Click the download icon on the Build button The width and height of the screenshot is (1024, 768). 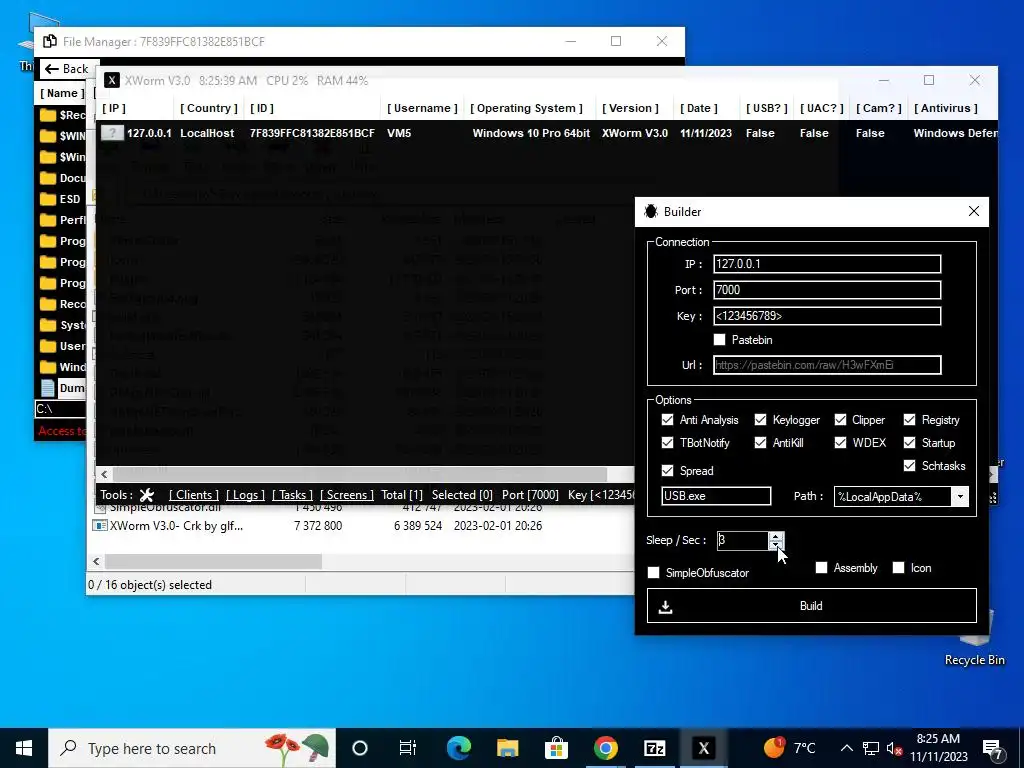(x=665, y=607)
